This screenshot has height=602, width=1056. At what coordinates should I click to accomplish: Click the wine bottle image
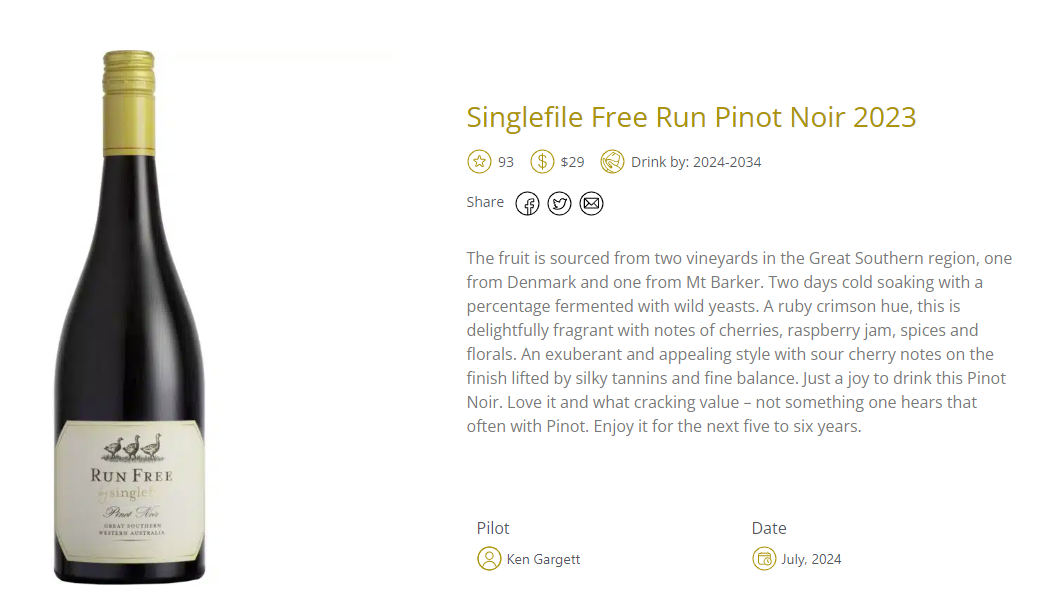(129, 316)
